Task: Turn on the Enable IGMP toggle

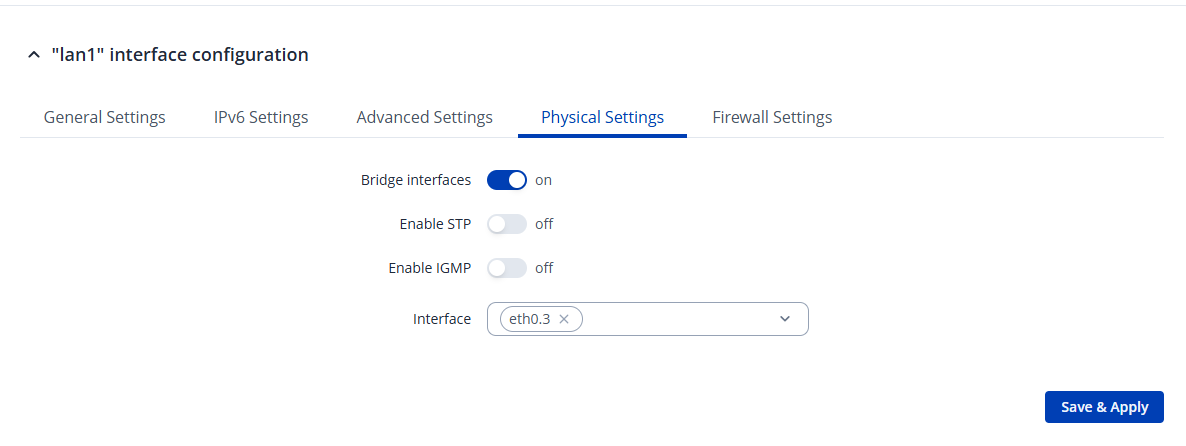Action: coord(507,268)
